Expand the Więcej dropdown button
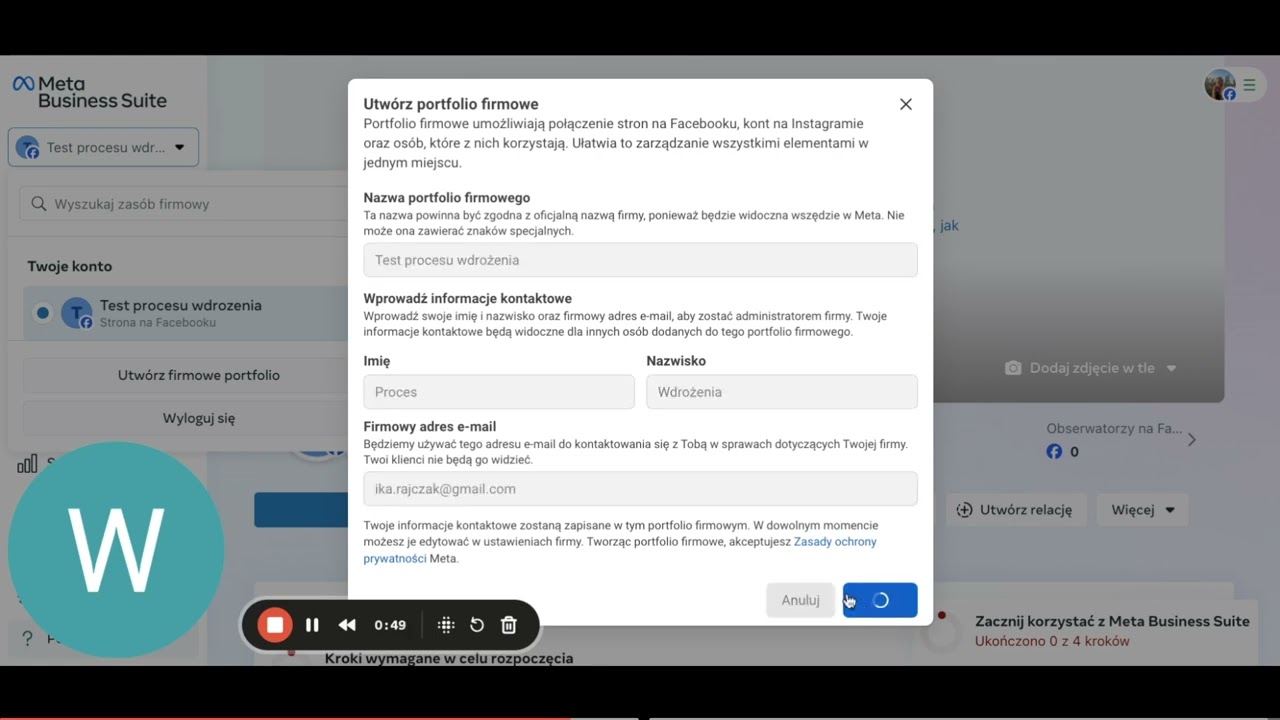1280x720 pixels. 1143,510
